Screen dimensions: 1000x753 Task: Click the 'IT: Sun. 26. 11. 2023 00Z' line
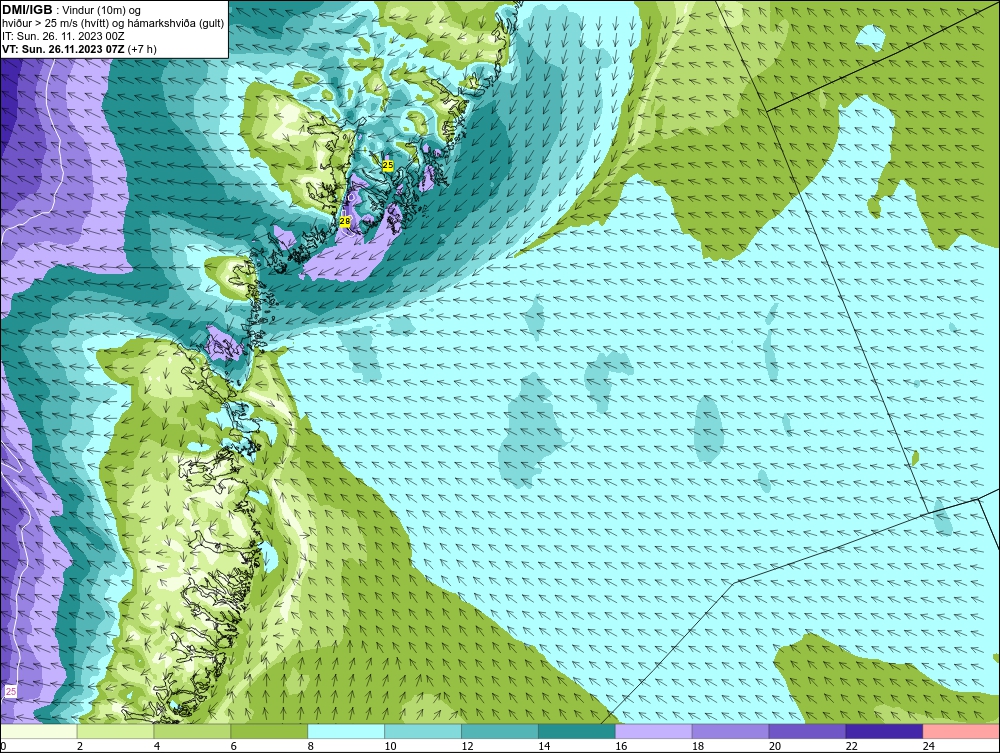(x=63, y=36)
